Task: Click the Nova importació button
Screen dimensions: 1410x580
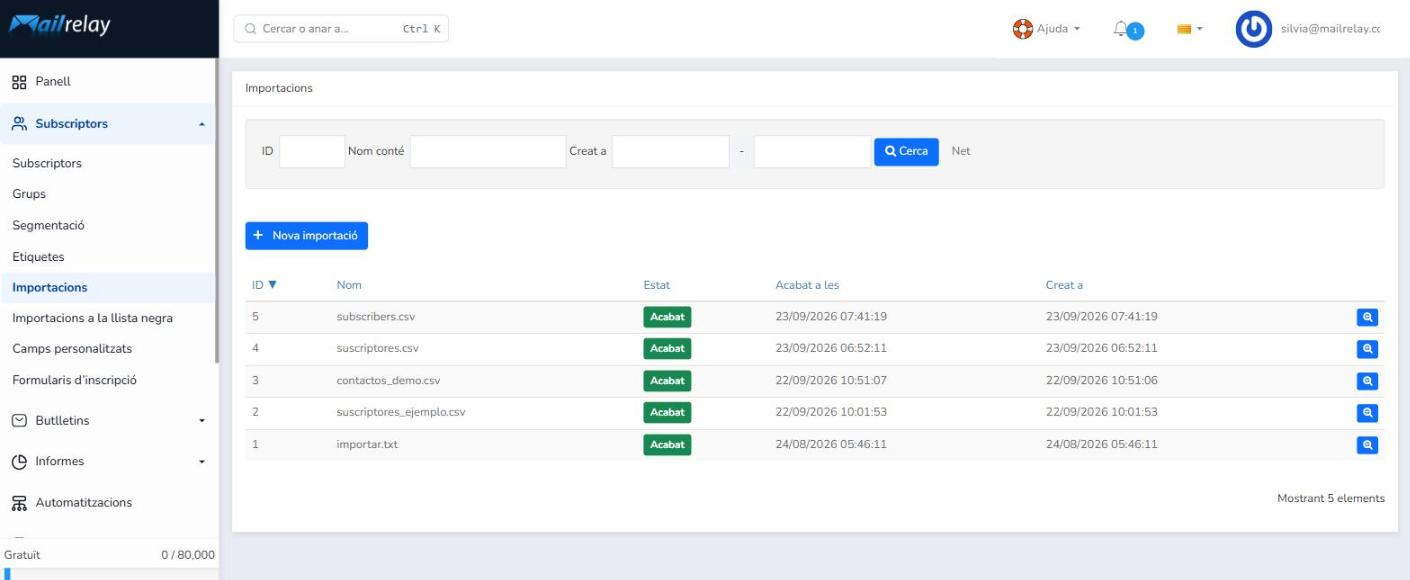Action: 307,236
